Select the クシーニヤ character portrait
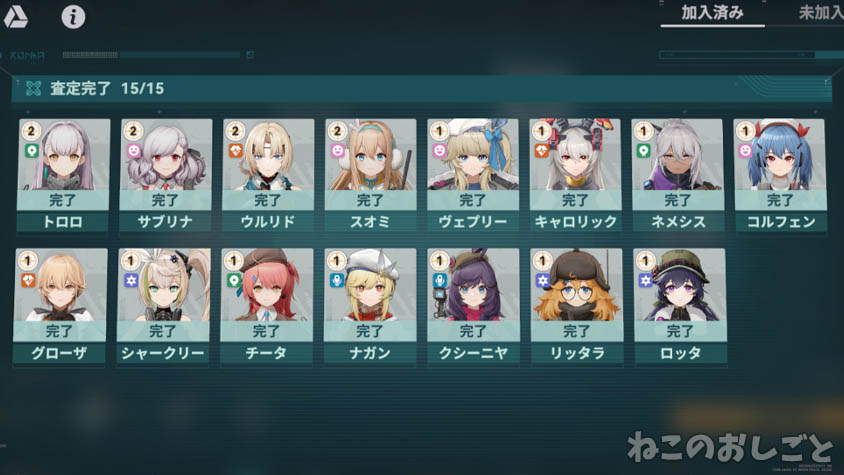This screenshot has width=844, height=475. point(474,285)
